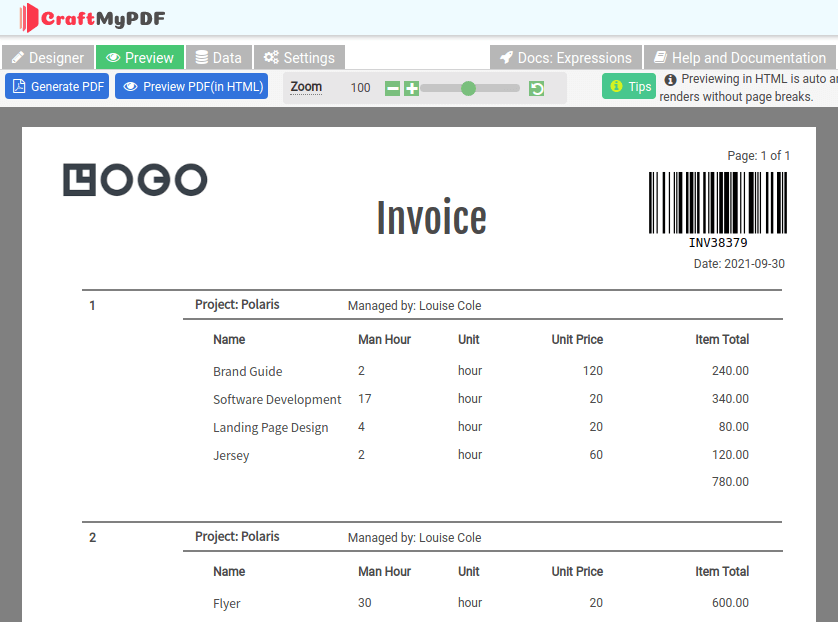Click the eye icon on Preview tab
The height and width of the screenshot is (622, 838).
[113, 57]
